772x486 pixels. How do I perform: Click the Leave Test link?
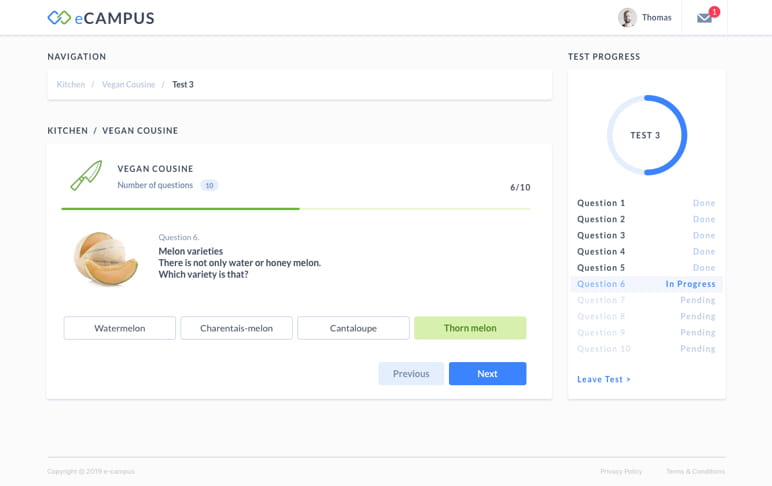pyautogui.click(x=604, y=379)
